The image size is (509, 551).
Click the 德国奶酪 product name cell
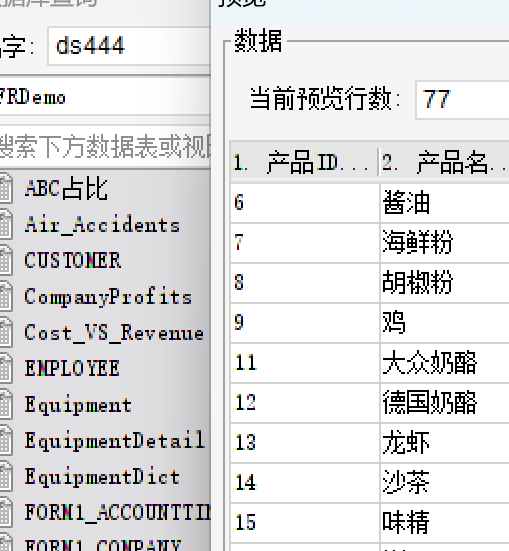click(x=445, y=403)
